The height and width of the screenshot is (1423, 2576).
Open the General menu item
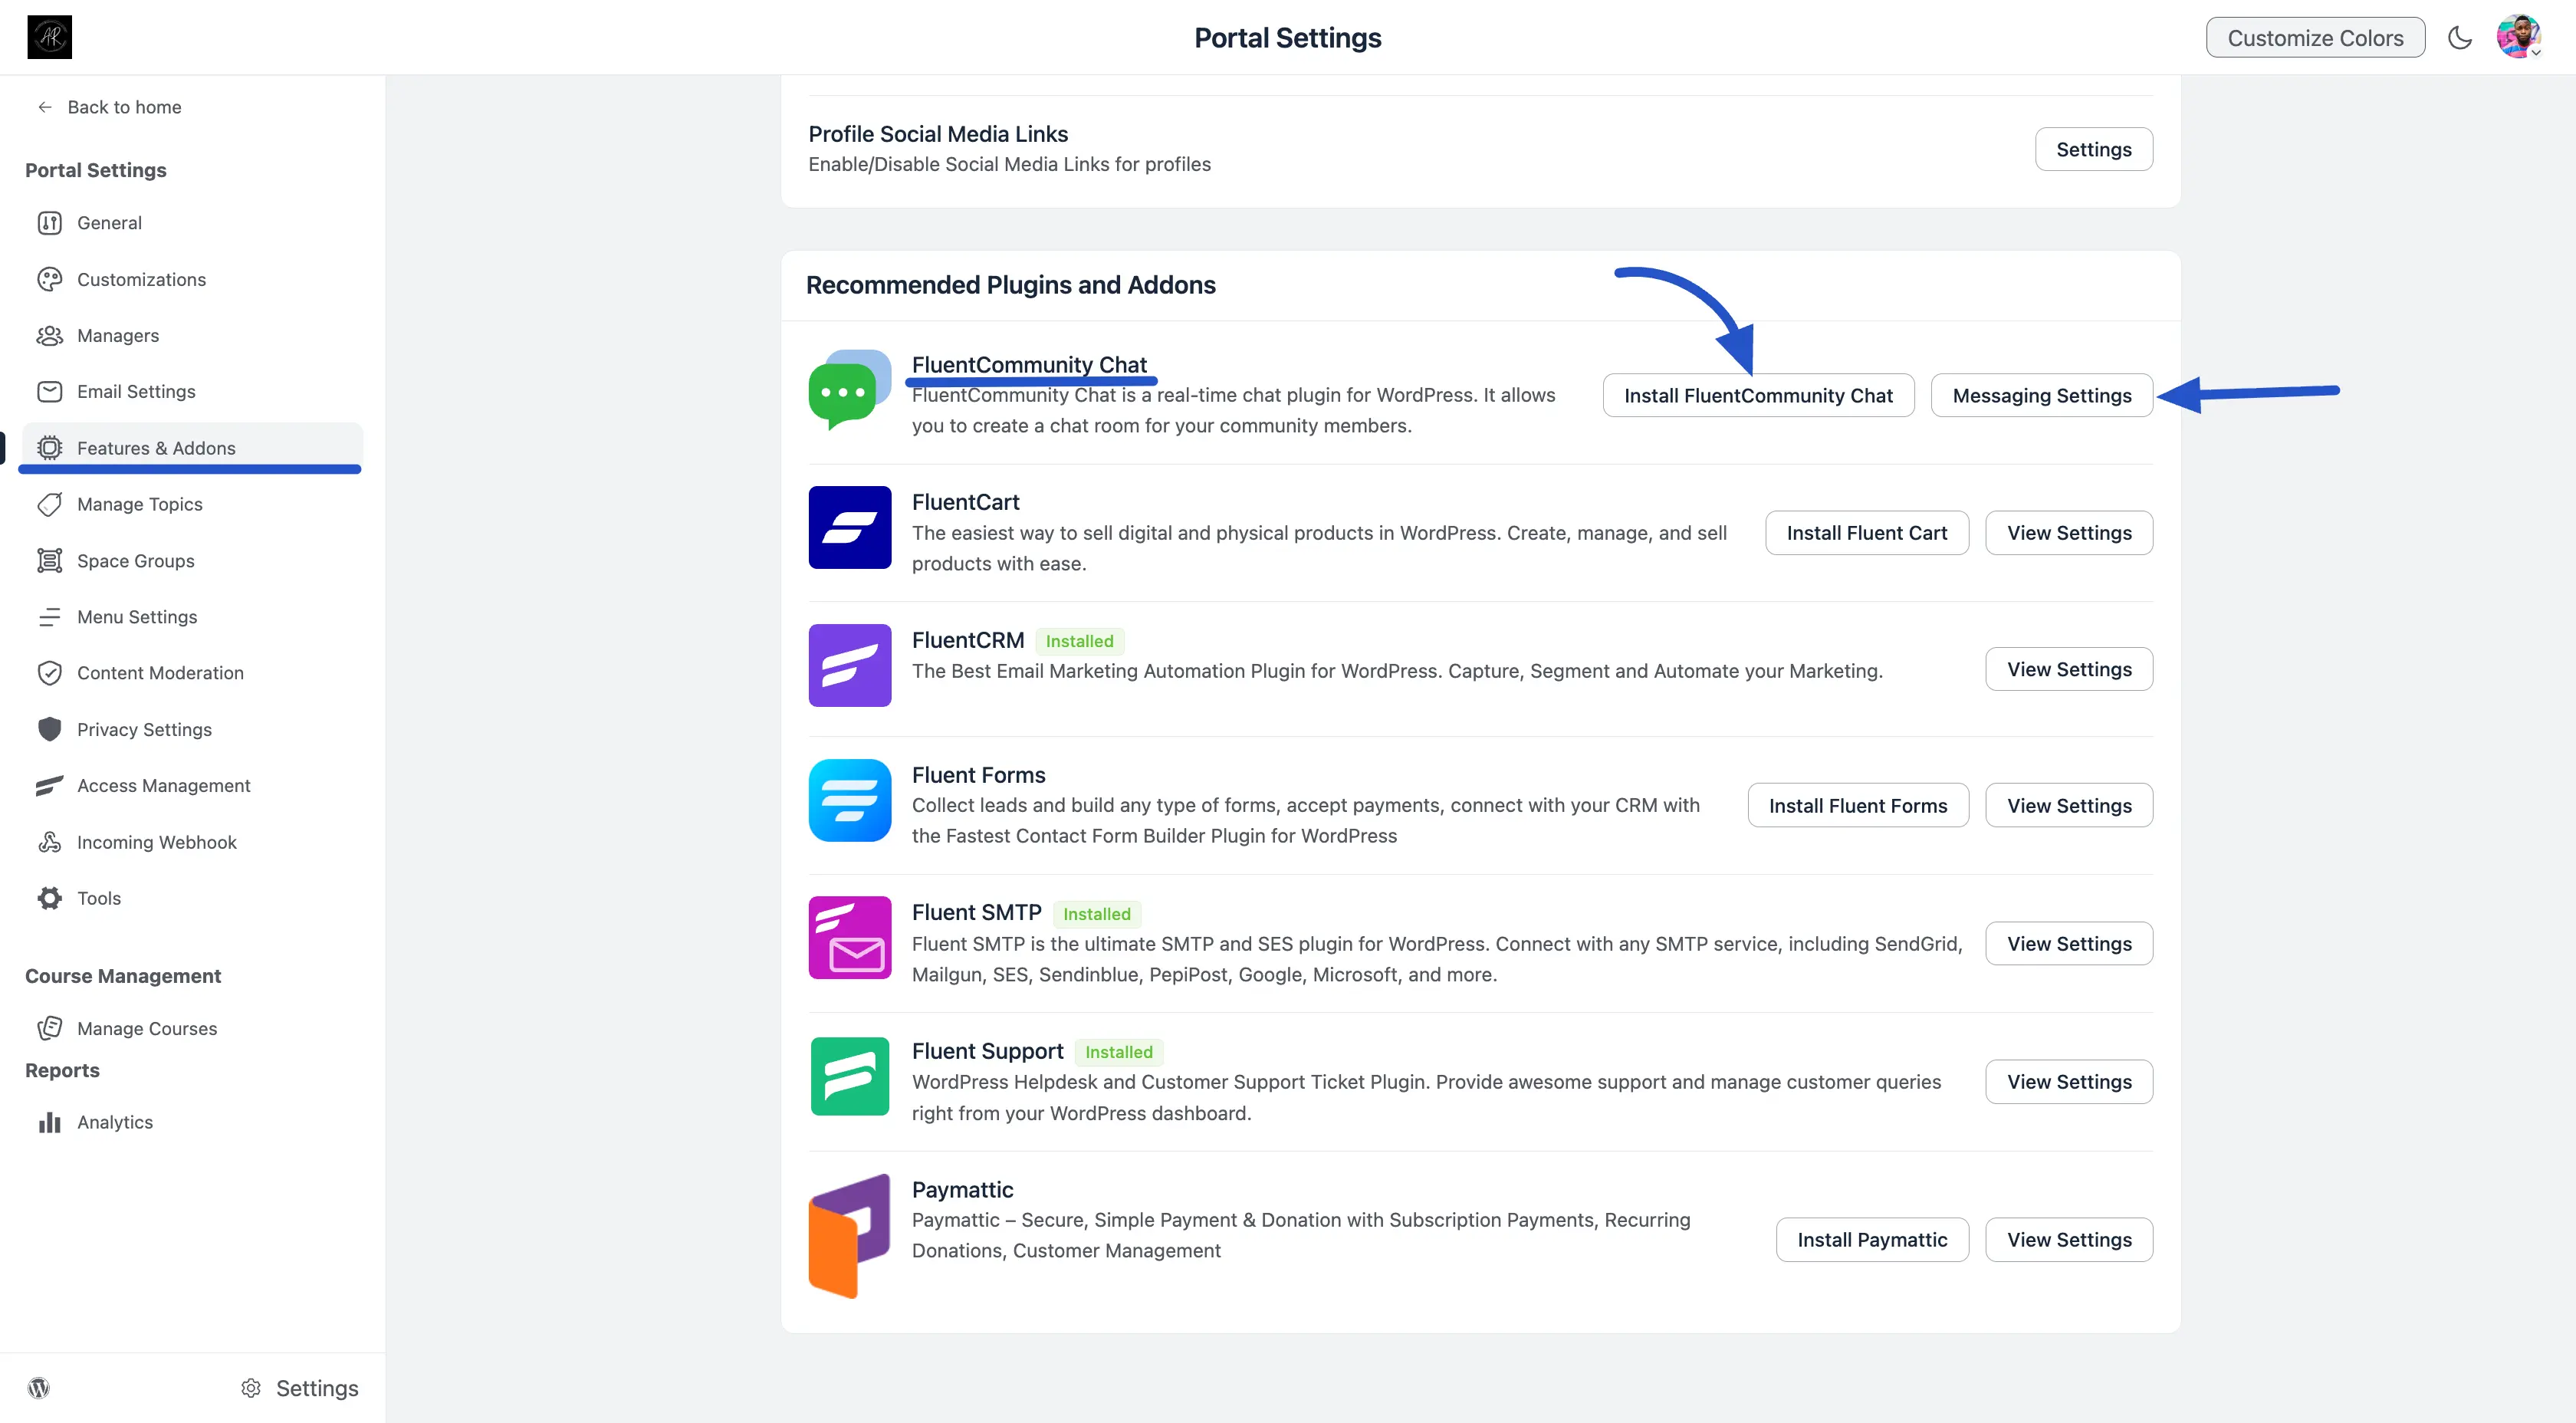click(192, 223)
